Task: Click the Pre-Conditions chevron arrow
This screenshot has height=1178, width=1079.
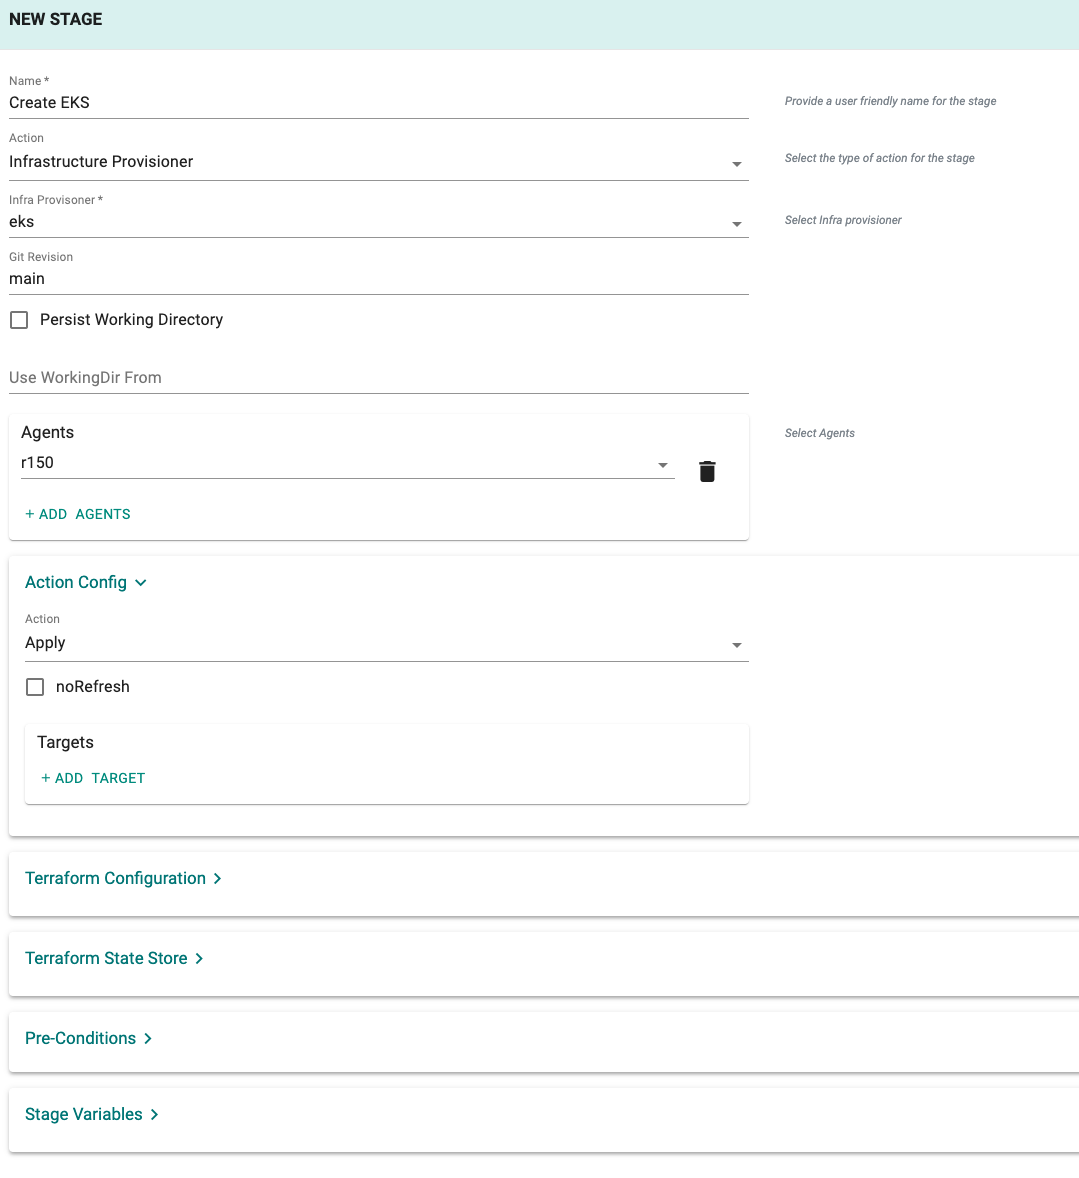Action: [148, 1038]
